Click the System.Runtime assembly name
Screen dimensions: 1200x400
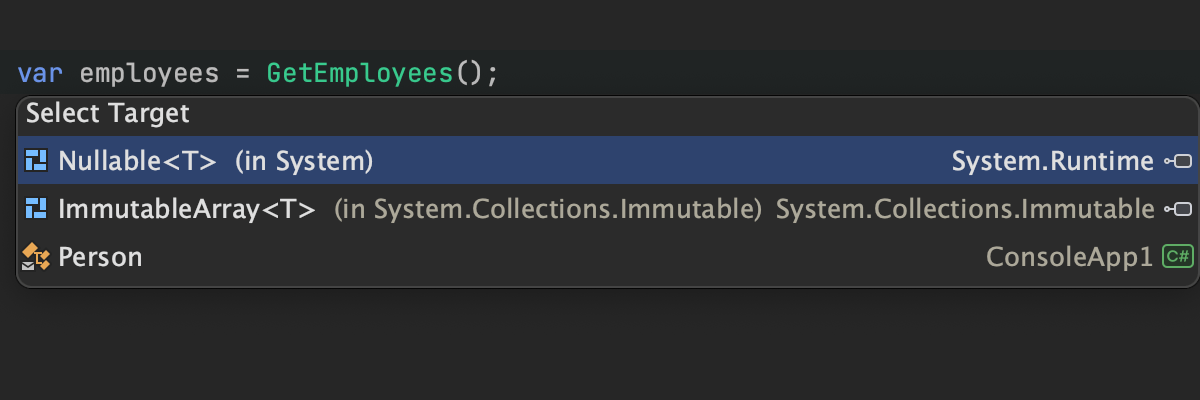point(1052,160)
